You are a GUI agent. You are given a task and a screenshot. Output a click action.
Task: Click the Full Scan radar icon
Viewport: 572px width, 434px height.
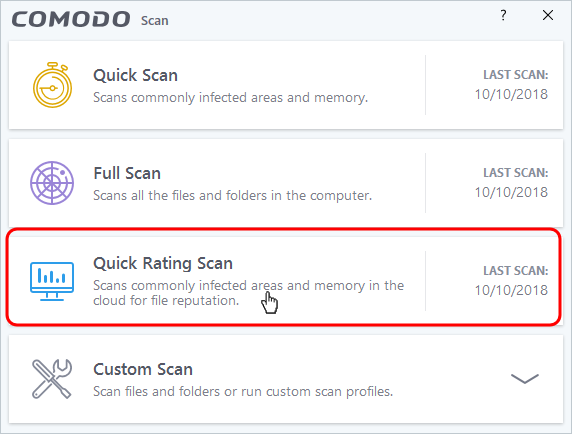pos(52,183)
